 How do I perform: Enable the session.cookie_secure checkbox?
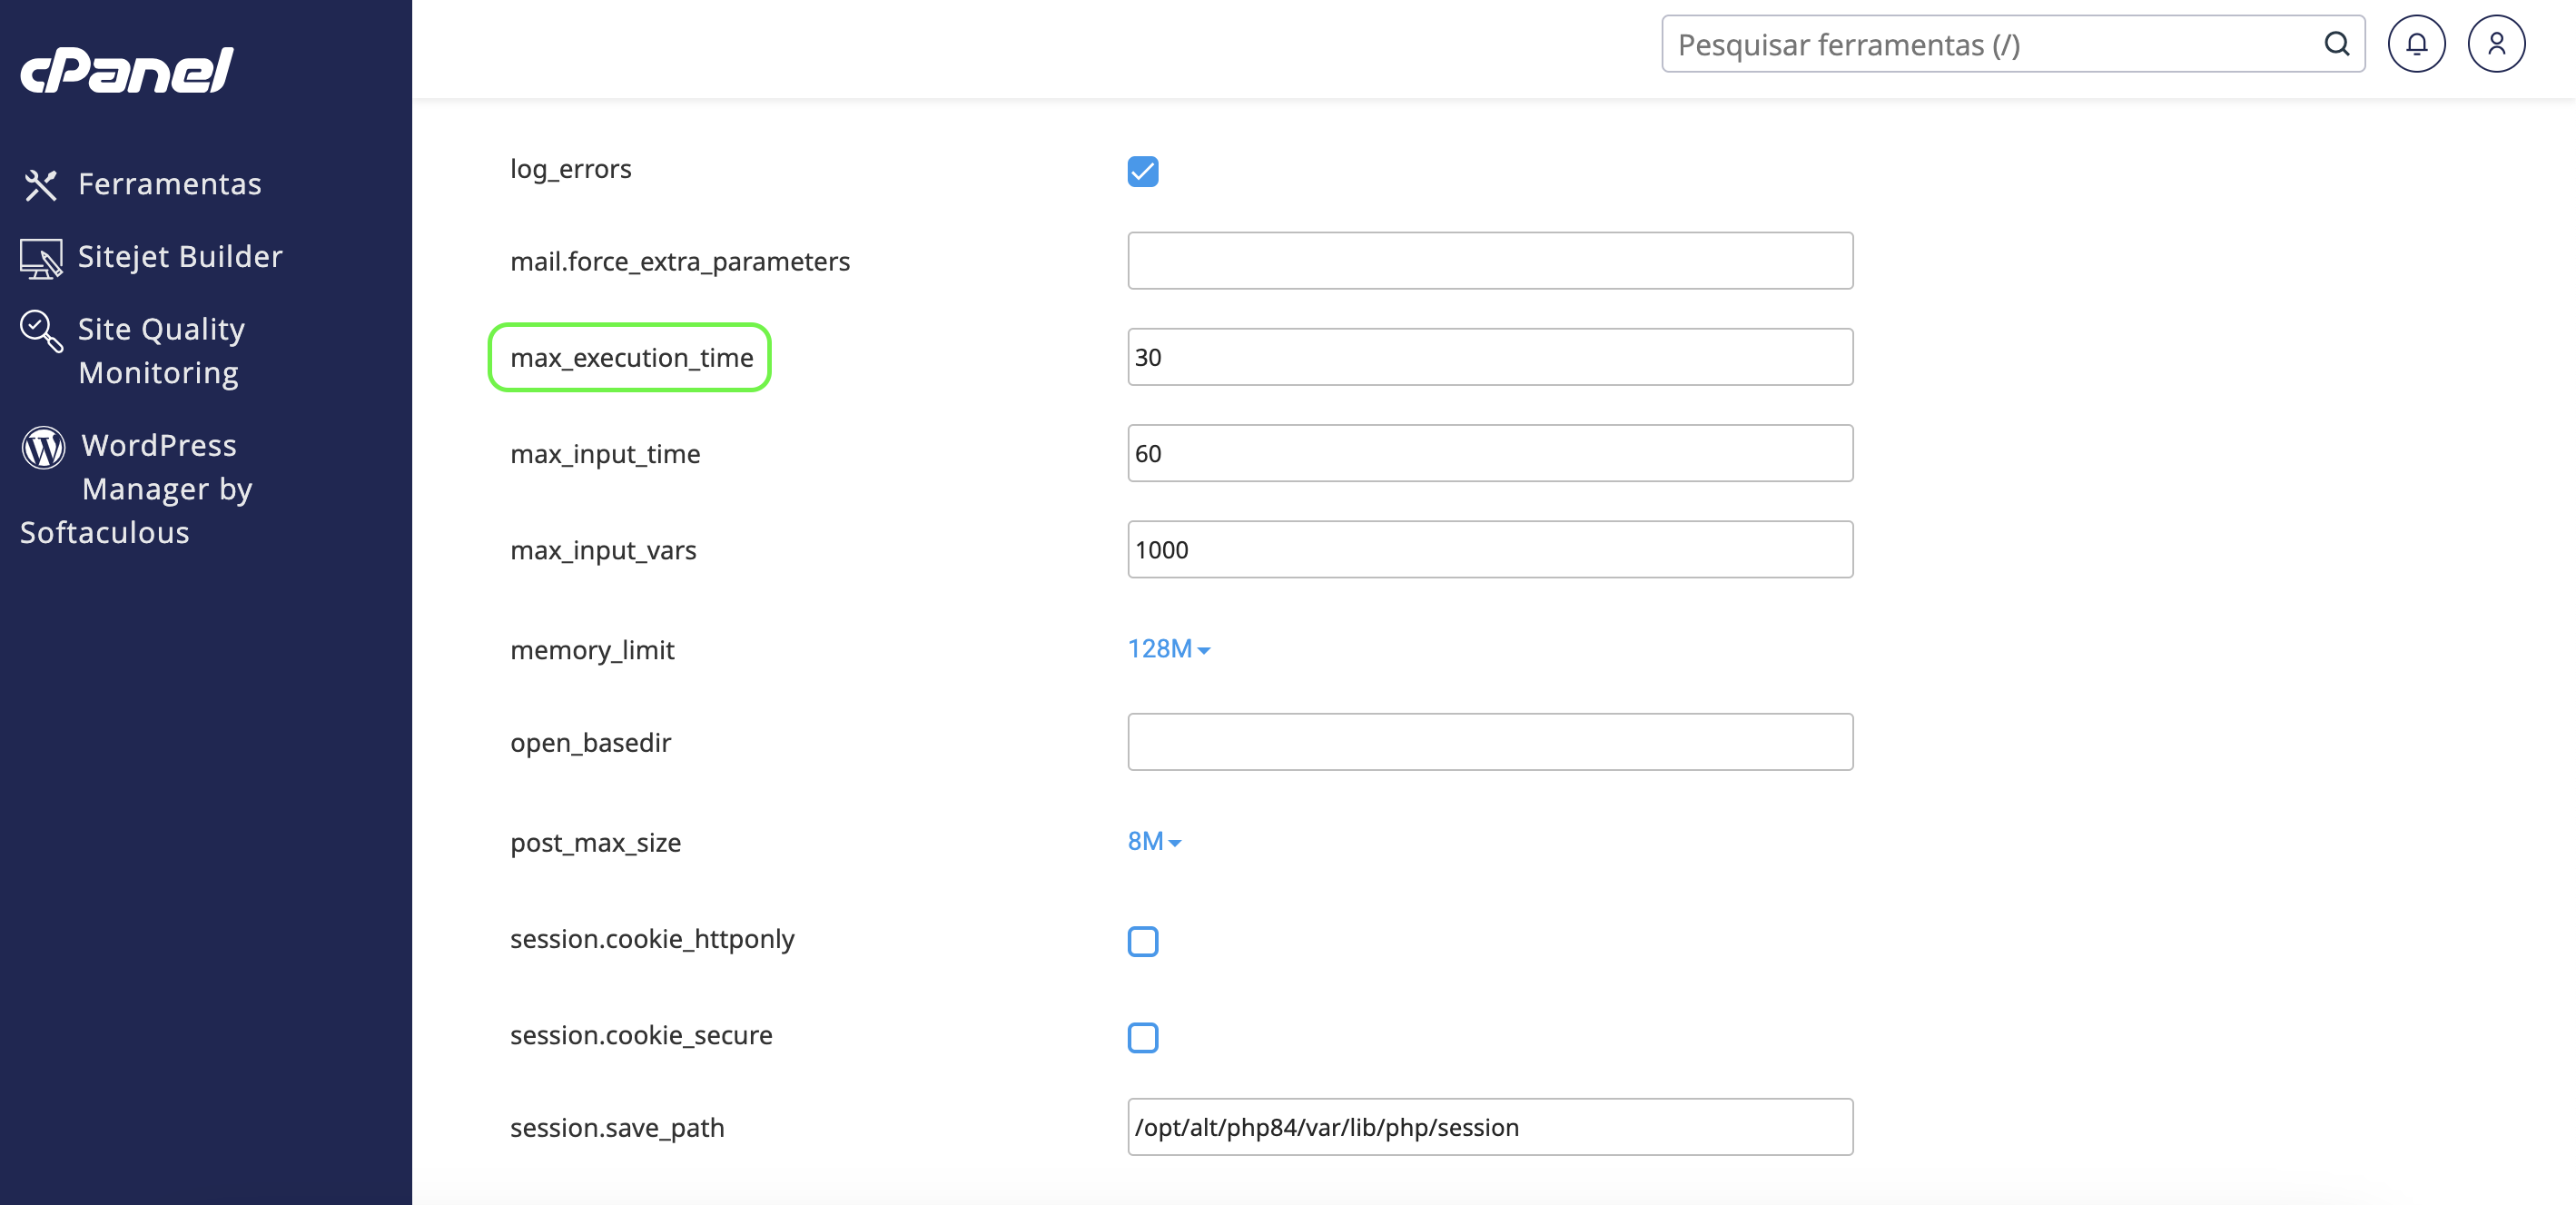click(x=1143, y=1037)
